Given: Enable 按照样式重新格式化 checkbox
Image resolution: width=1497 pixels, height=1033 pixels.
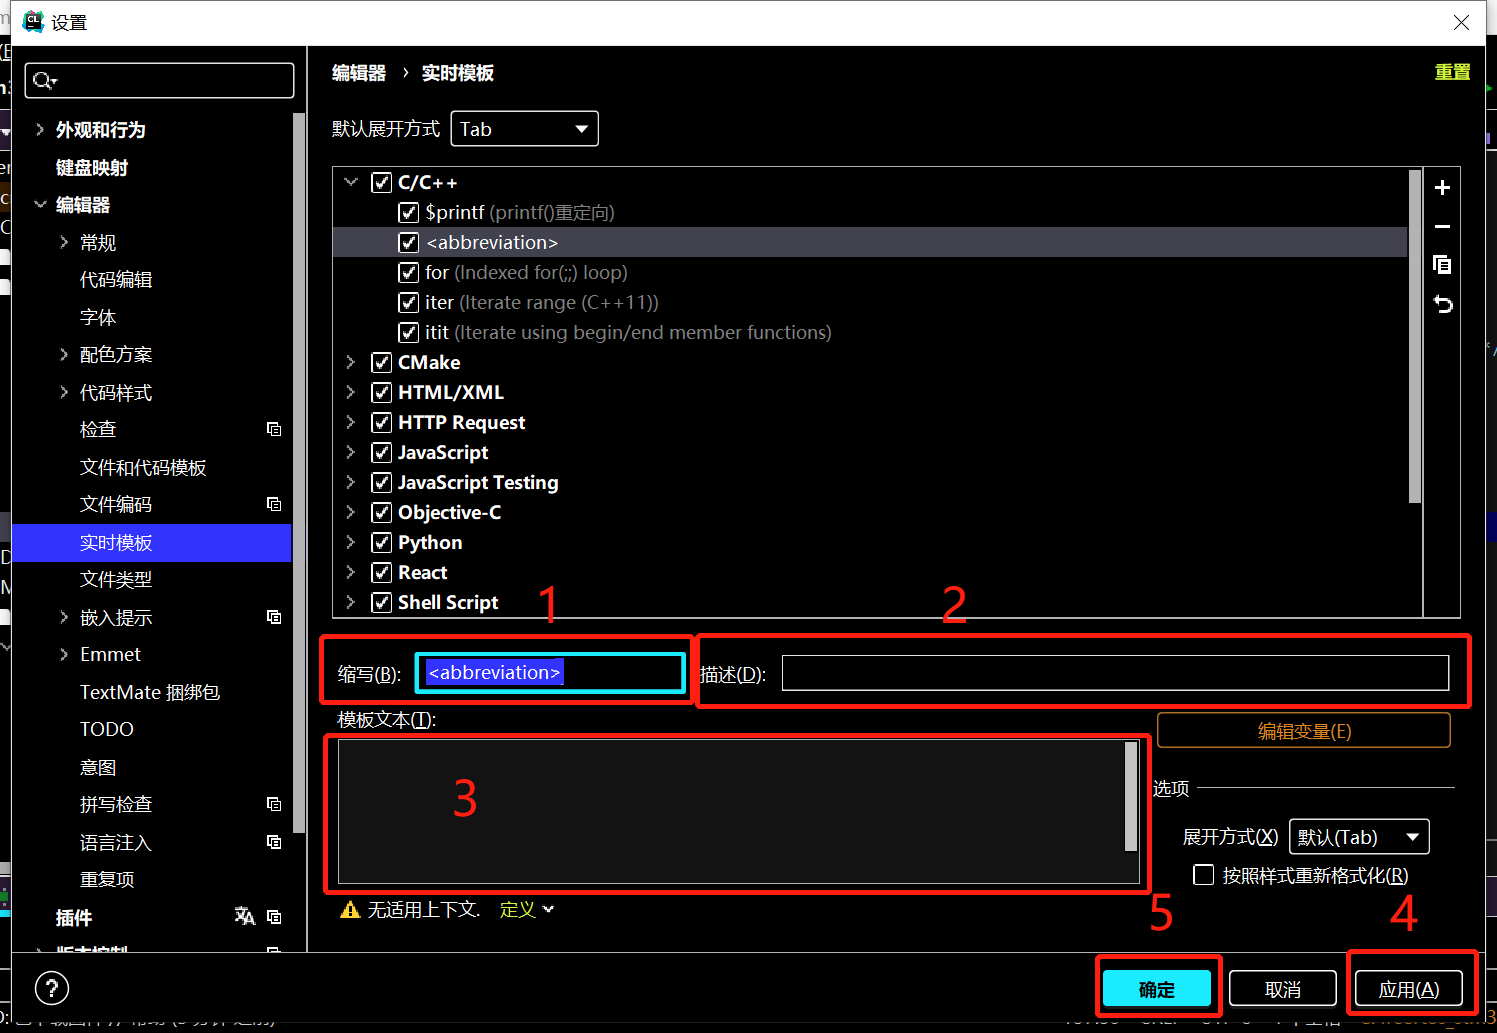Looking at the screenshot, I should coord(1204,875).
